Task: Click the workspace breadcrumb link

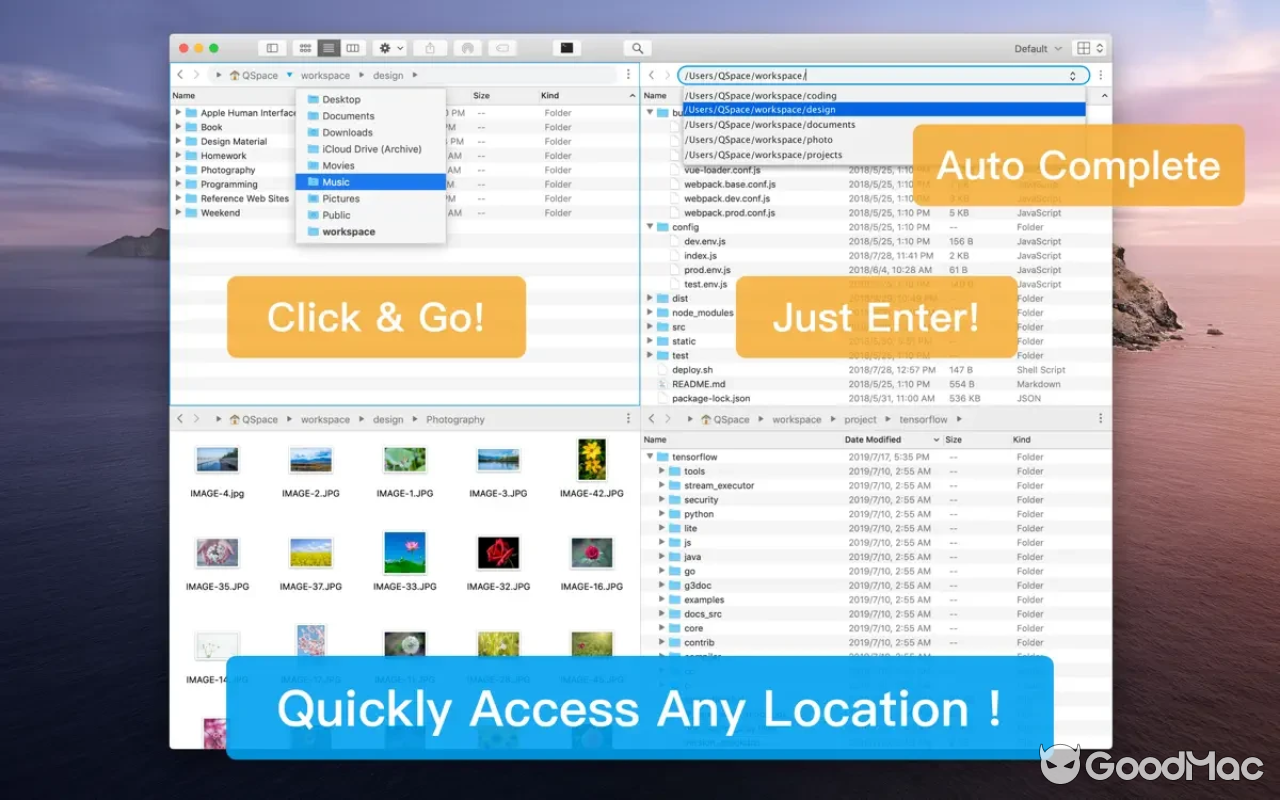Action: 325,75
